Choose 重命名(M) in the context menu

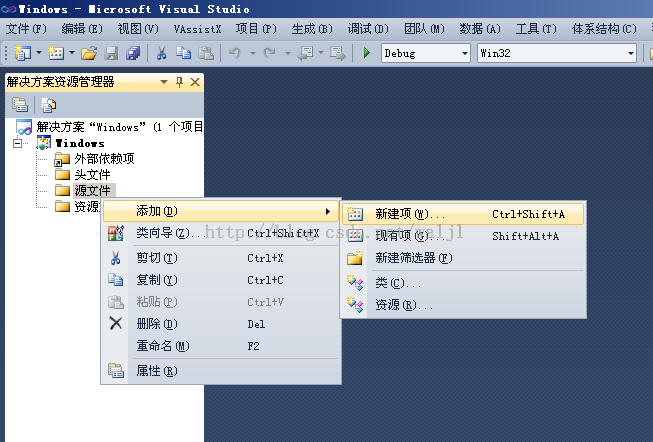pos(221,346)
